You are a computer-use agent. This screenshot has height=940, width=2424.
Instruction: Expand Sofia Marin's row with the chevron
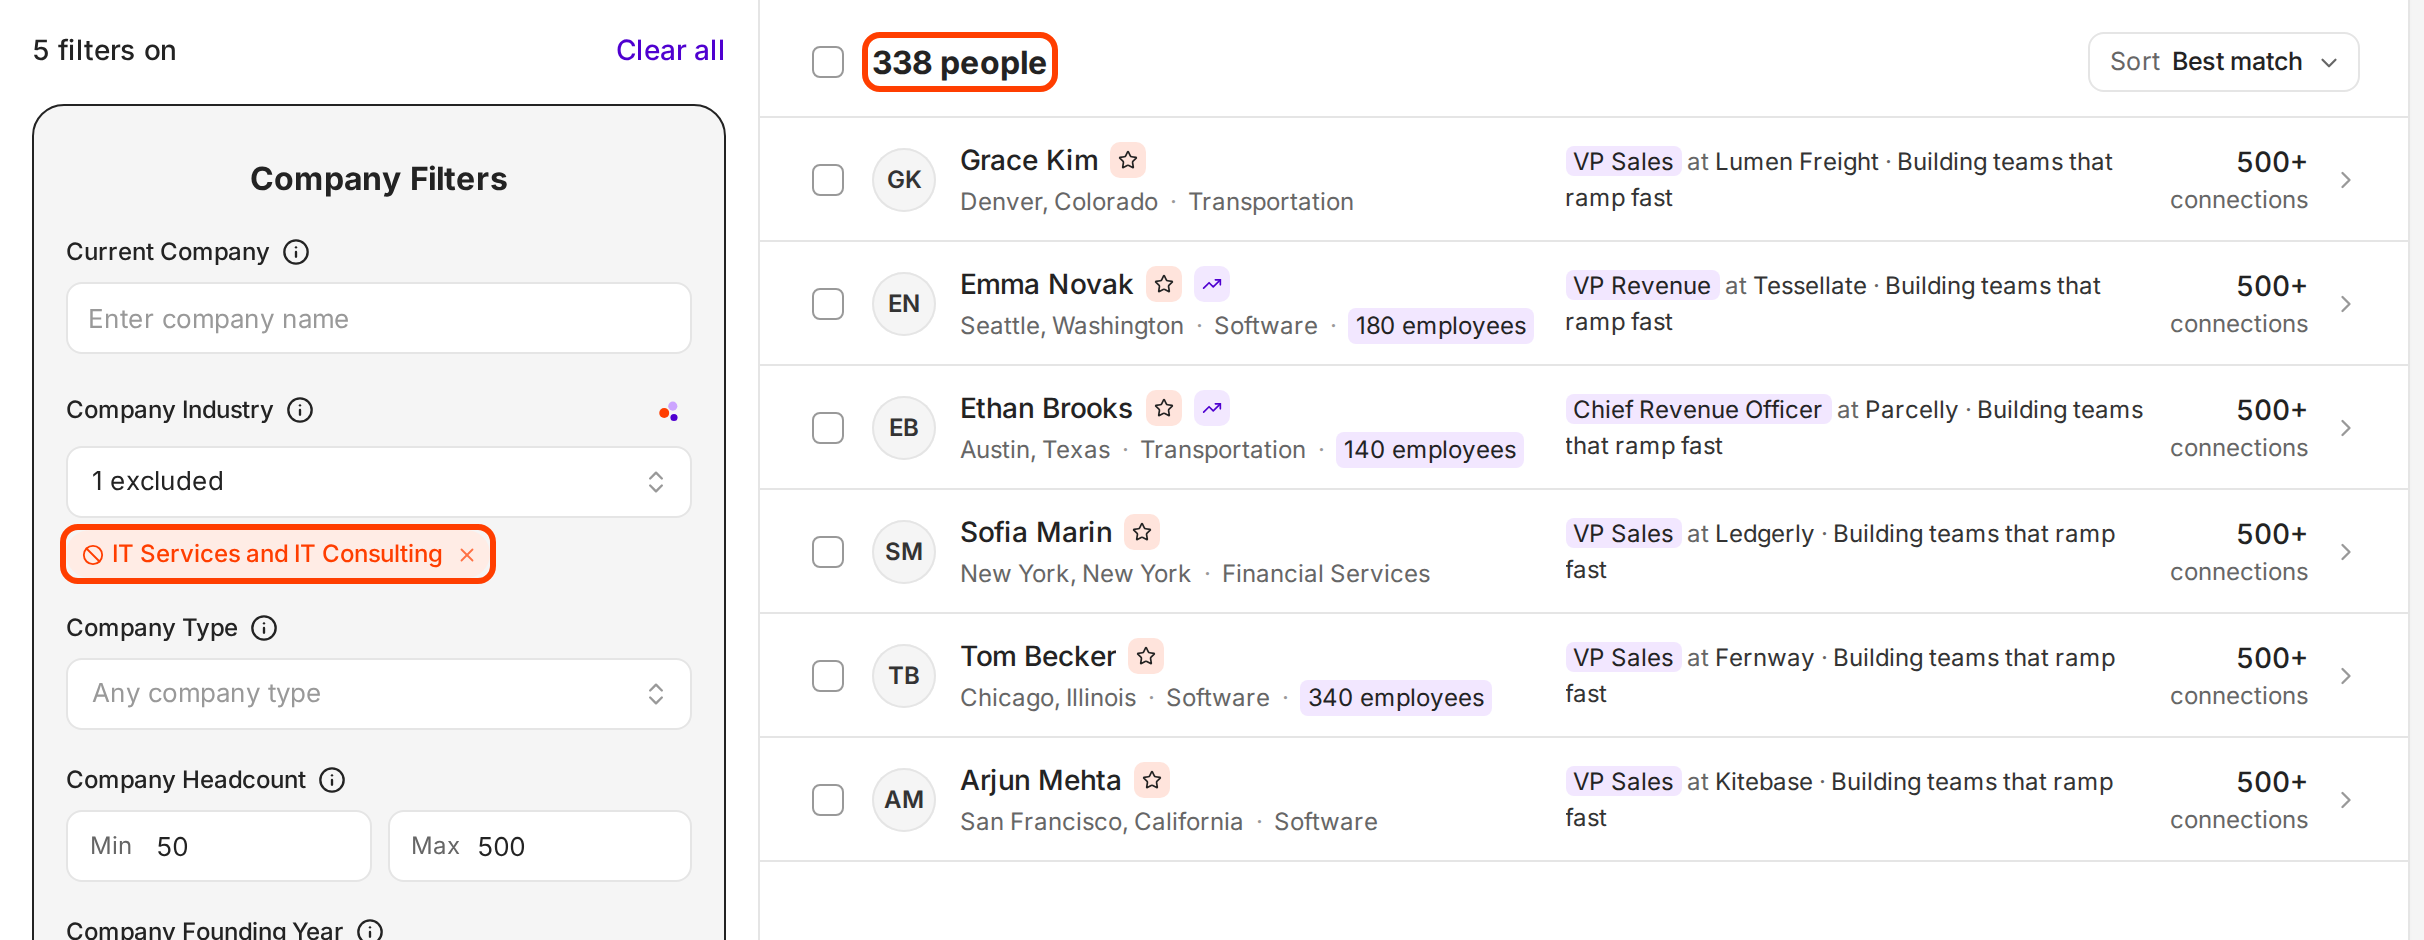[2346, 552]
